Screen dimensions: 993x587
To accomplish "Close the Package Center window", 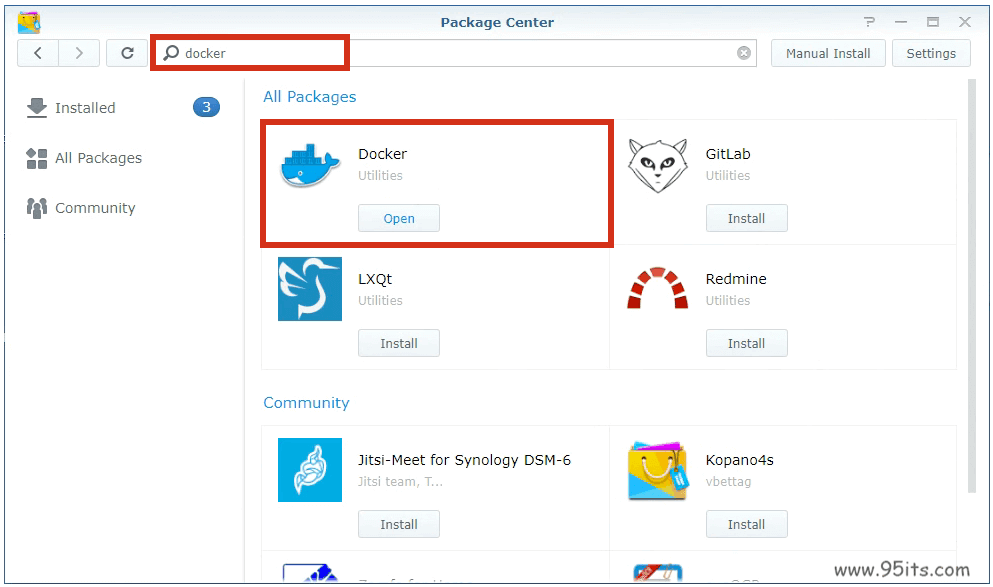I will point(965,22).
